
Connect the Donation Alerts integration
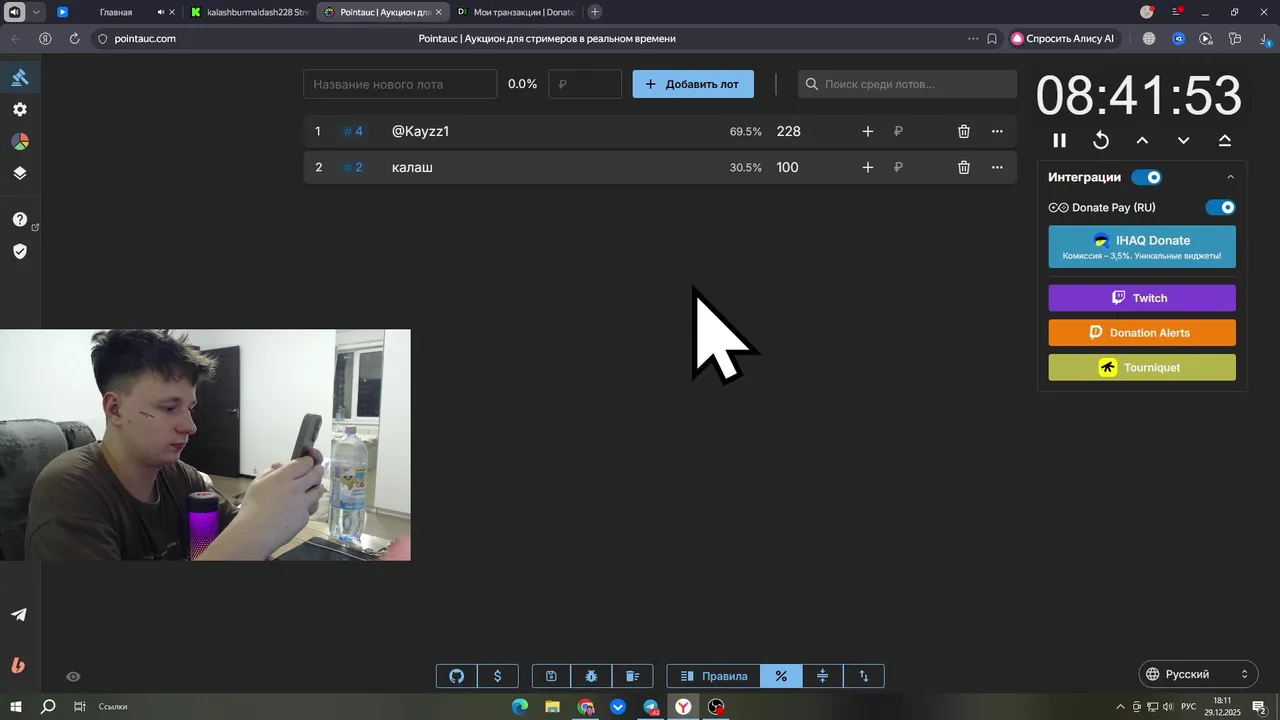pyautogui.click(x=1142, y=333)
